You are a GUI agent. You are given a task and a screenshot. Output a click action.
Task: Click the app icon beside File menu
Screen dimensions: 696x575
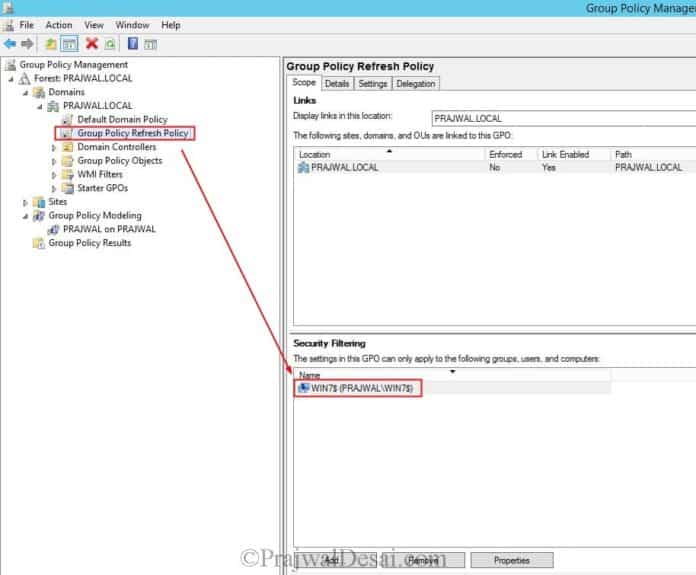tap(8, 25)
